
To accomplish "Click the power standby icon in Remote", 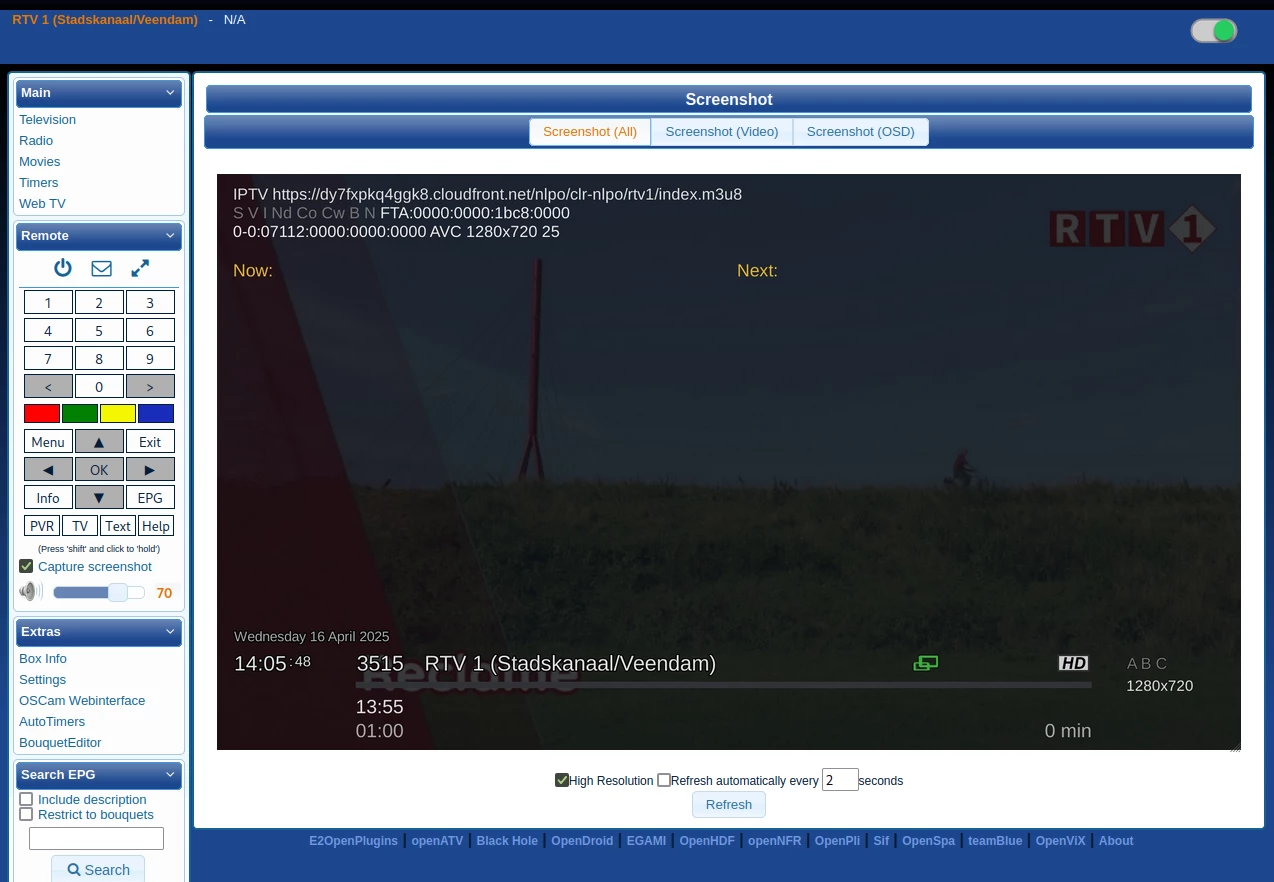I will click(63, 268).
